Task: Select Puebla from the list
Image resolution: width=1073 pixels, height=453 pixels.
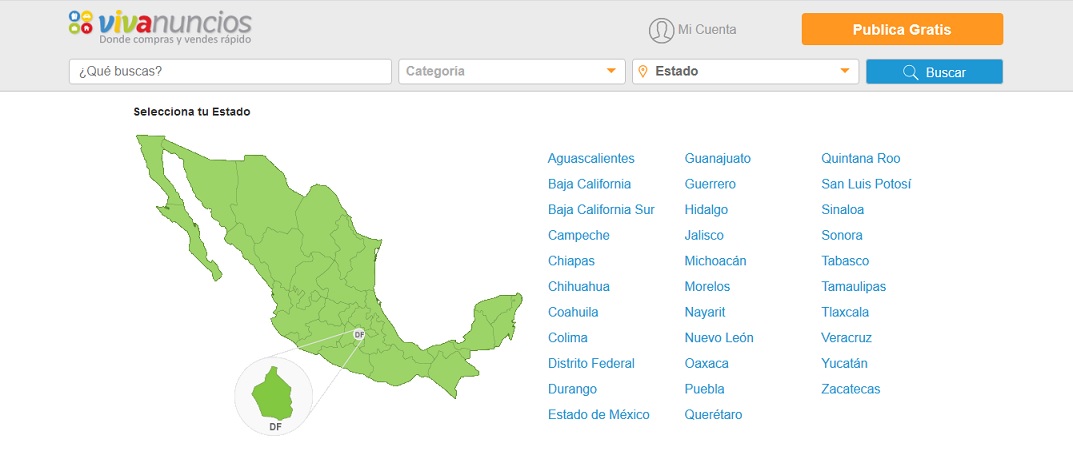Action: pyautogui.click(x=704, y=389)
